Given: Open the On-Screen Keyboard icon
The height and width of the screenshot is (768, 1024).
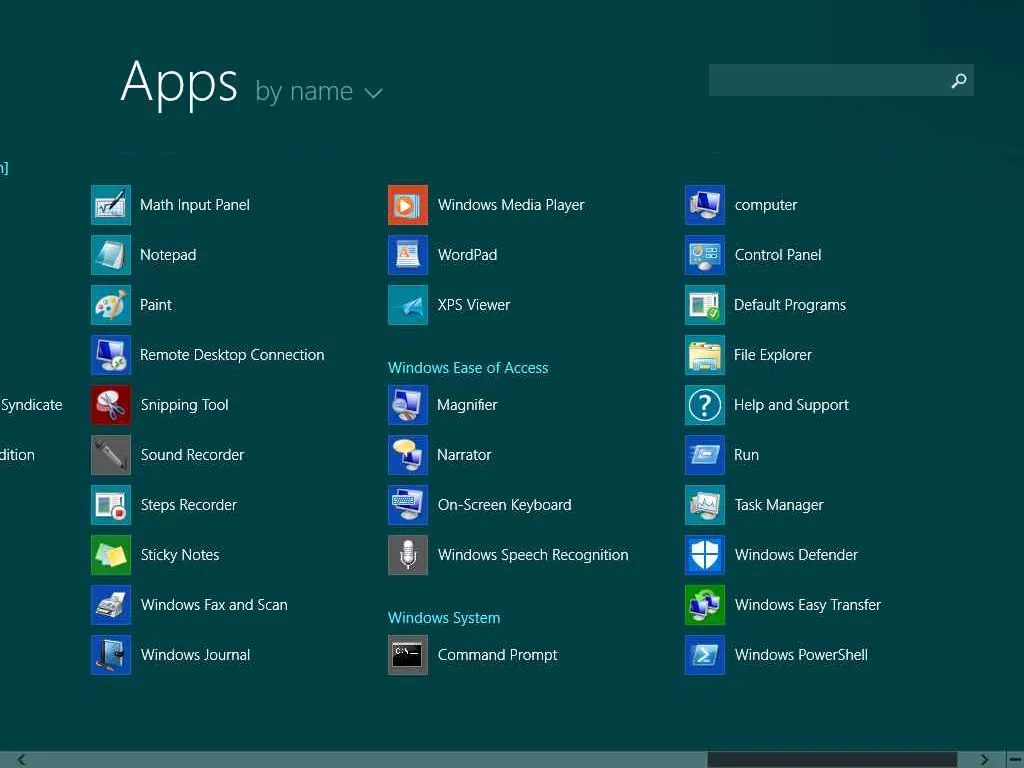Looking at the screenshot, I should click(408, 505).
